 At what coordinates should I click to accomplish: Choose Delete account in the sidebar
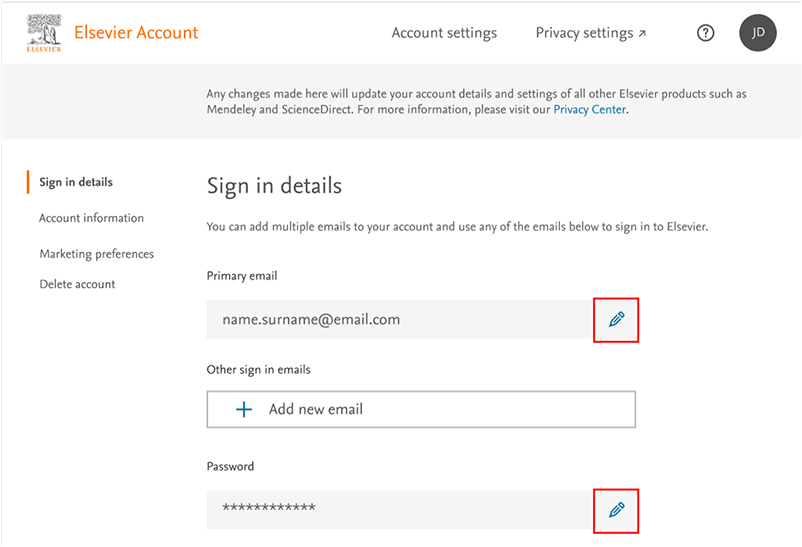77,284
